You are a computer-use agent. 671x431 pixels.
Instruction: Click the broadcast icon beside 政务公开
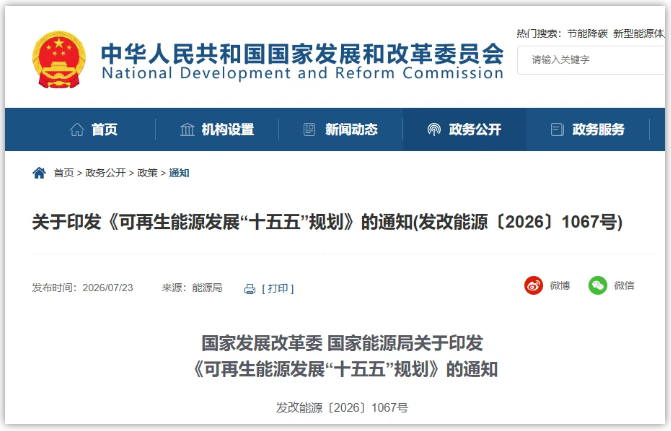tap(434, 129)
